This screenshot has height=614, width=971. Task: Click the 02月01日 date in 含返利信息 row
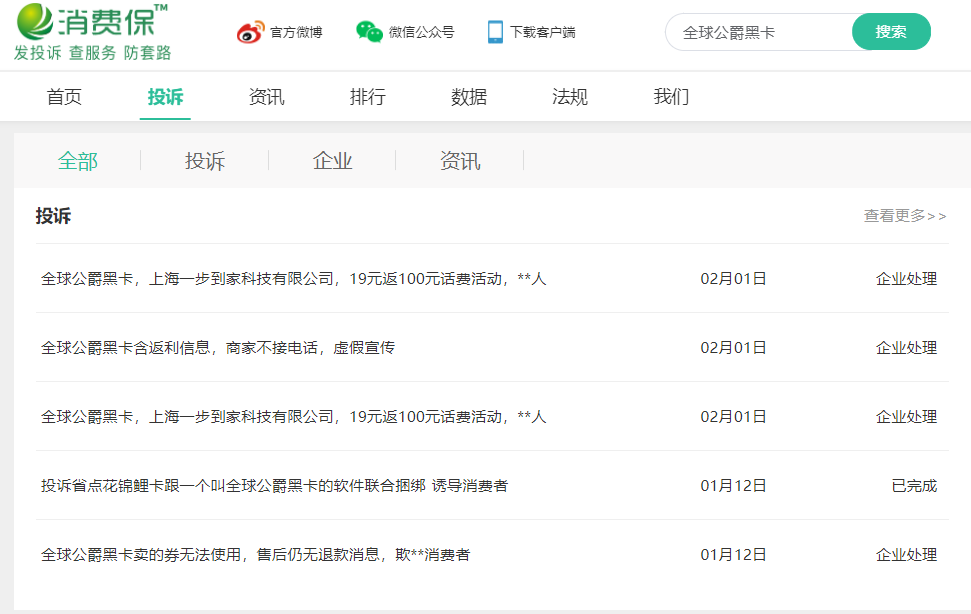[733, 348]
